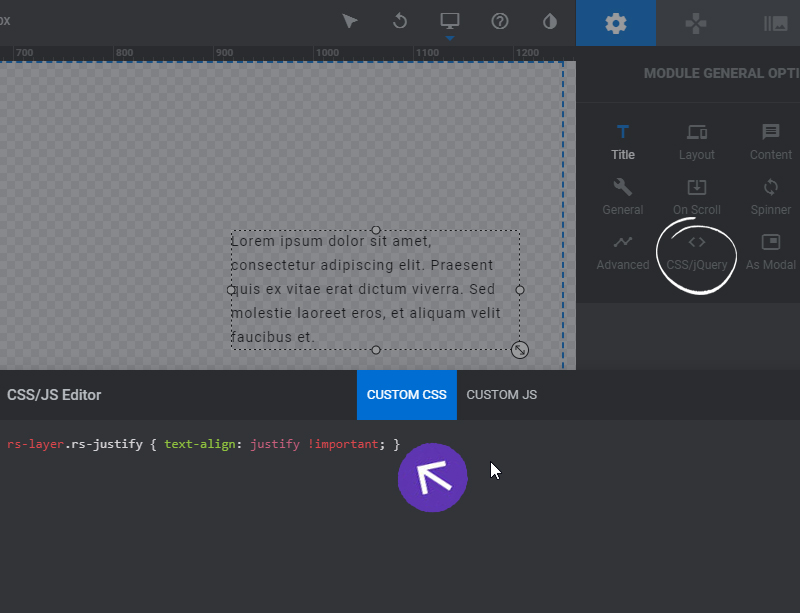Open device preview with the monitor icon

448,18
